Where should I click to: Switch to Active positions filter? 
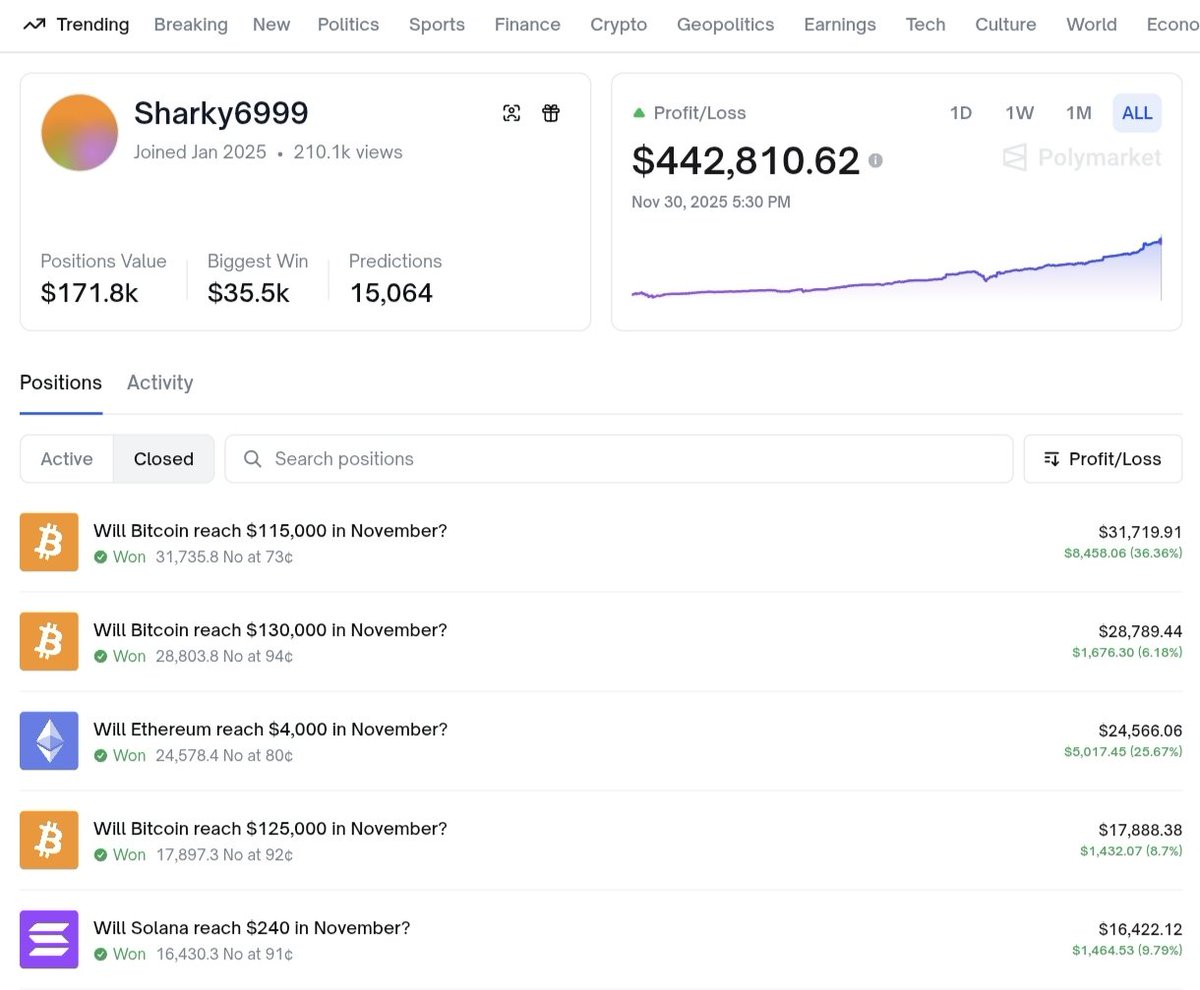tap(67, 459)
